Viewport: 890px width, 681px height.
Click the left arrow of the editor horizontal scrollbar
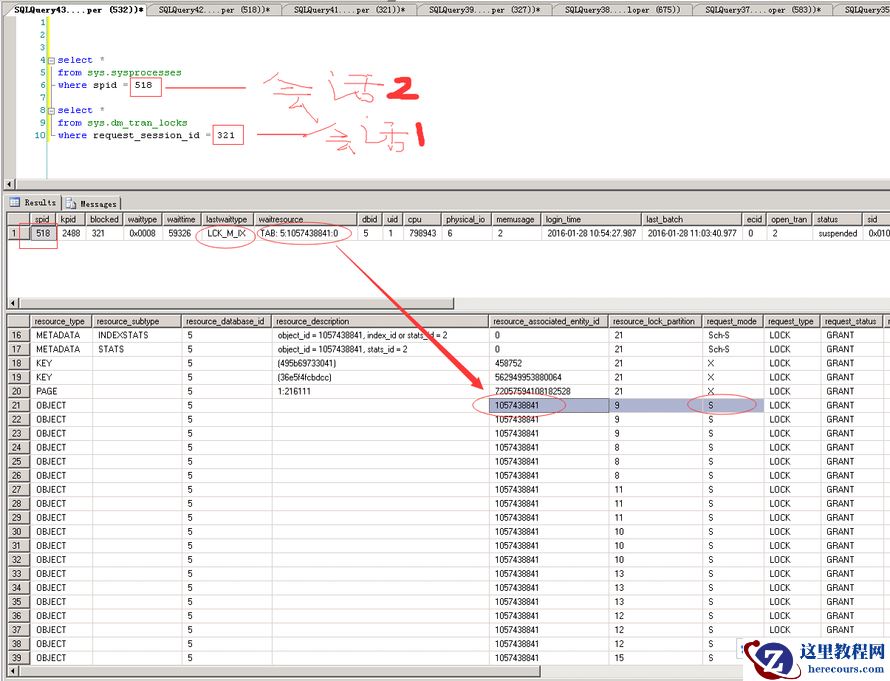tap(10, 185)
